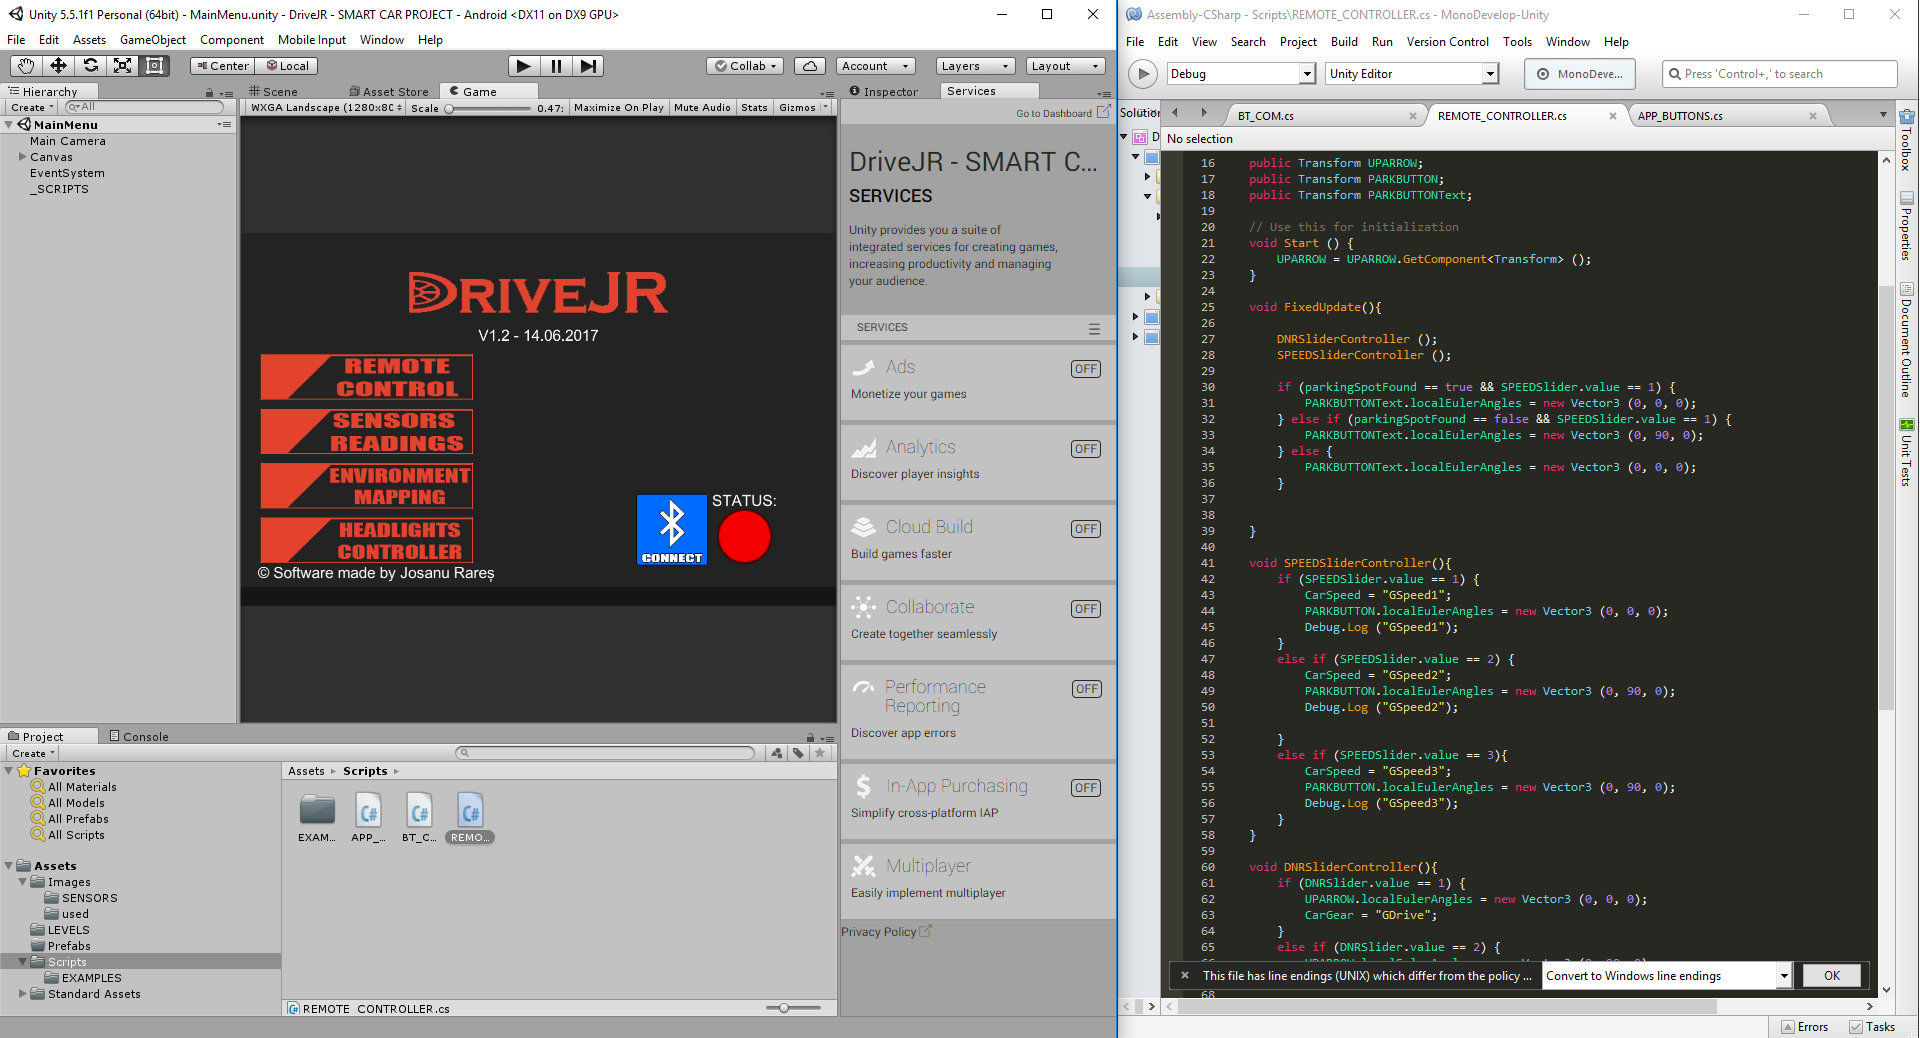Open the Version Control menu in MonoDevelop
1920x1038 pixels.
click(x=1447, y=42)
